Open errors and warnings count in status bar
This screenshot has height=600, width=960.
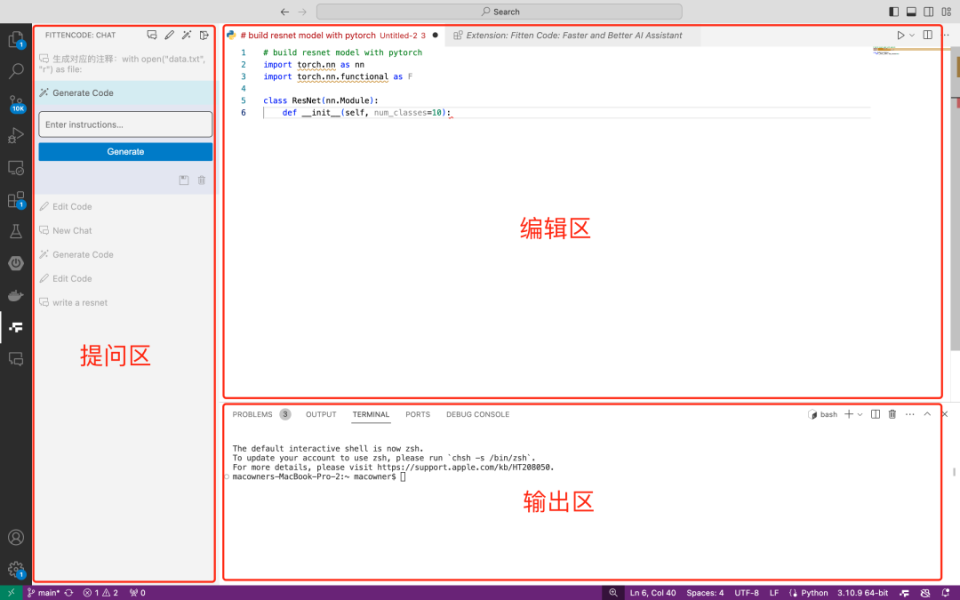[x=100, y=593]
